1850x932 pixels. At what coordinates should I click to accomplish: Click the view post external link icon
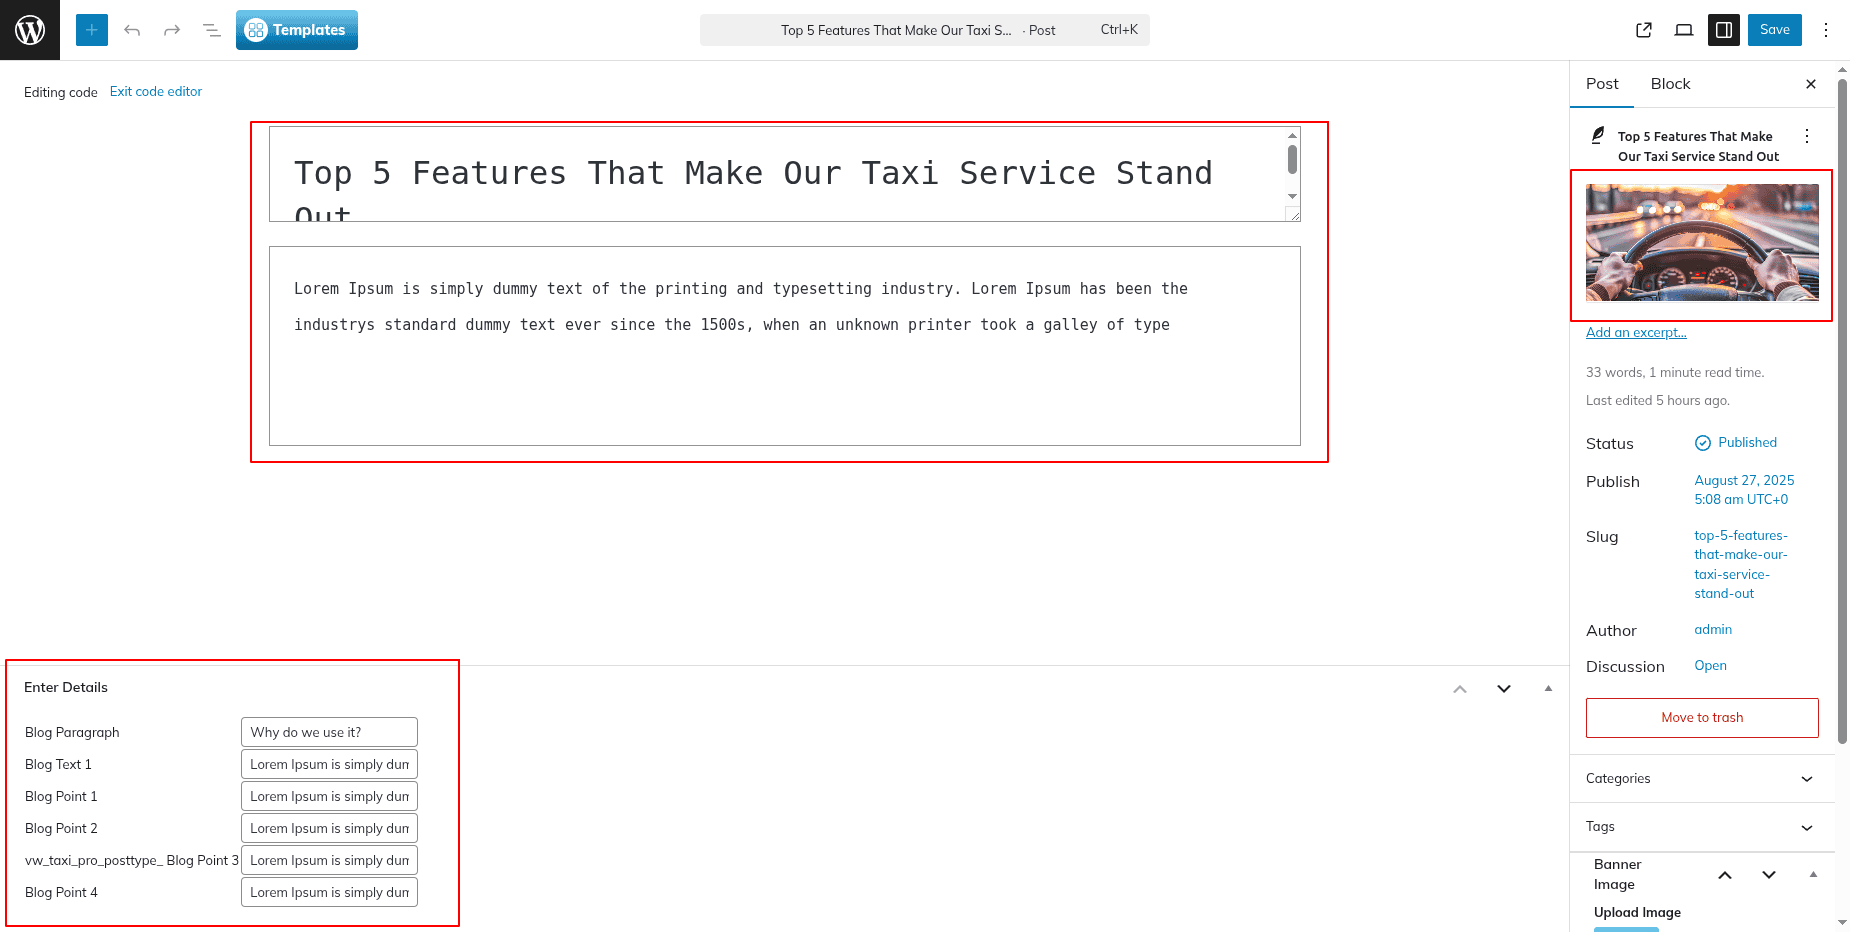pyautogui.click(x=1644, y=30)
